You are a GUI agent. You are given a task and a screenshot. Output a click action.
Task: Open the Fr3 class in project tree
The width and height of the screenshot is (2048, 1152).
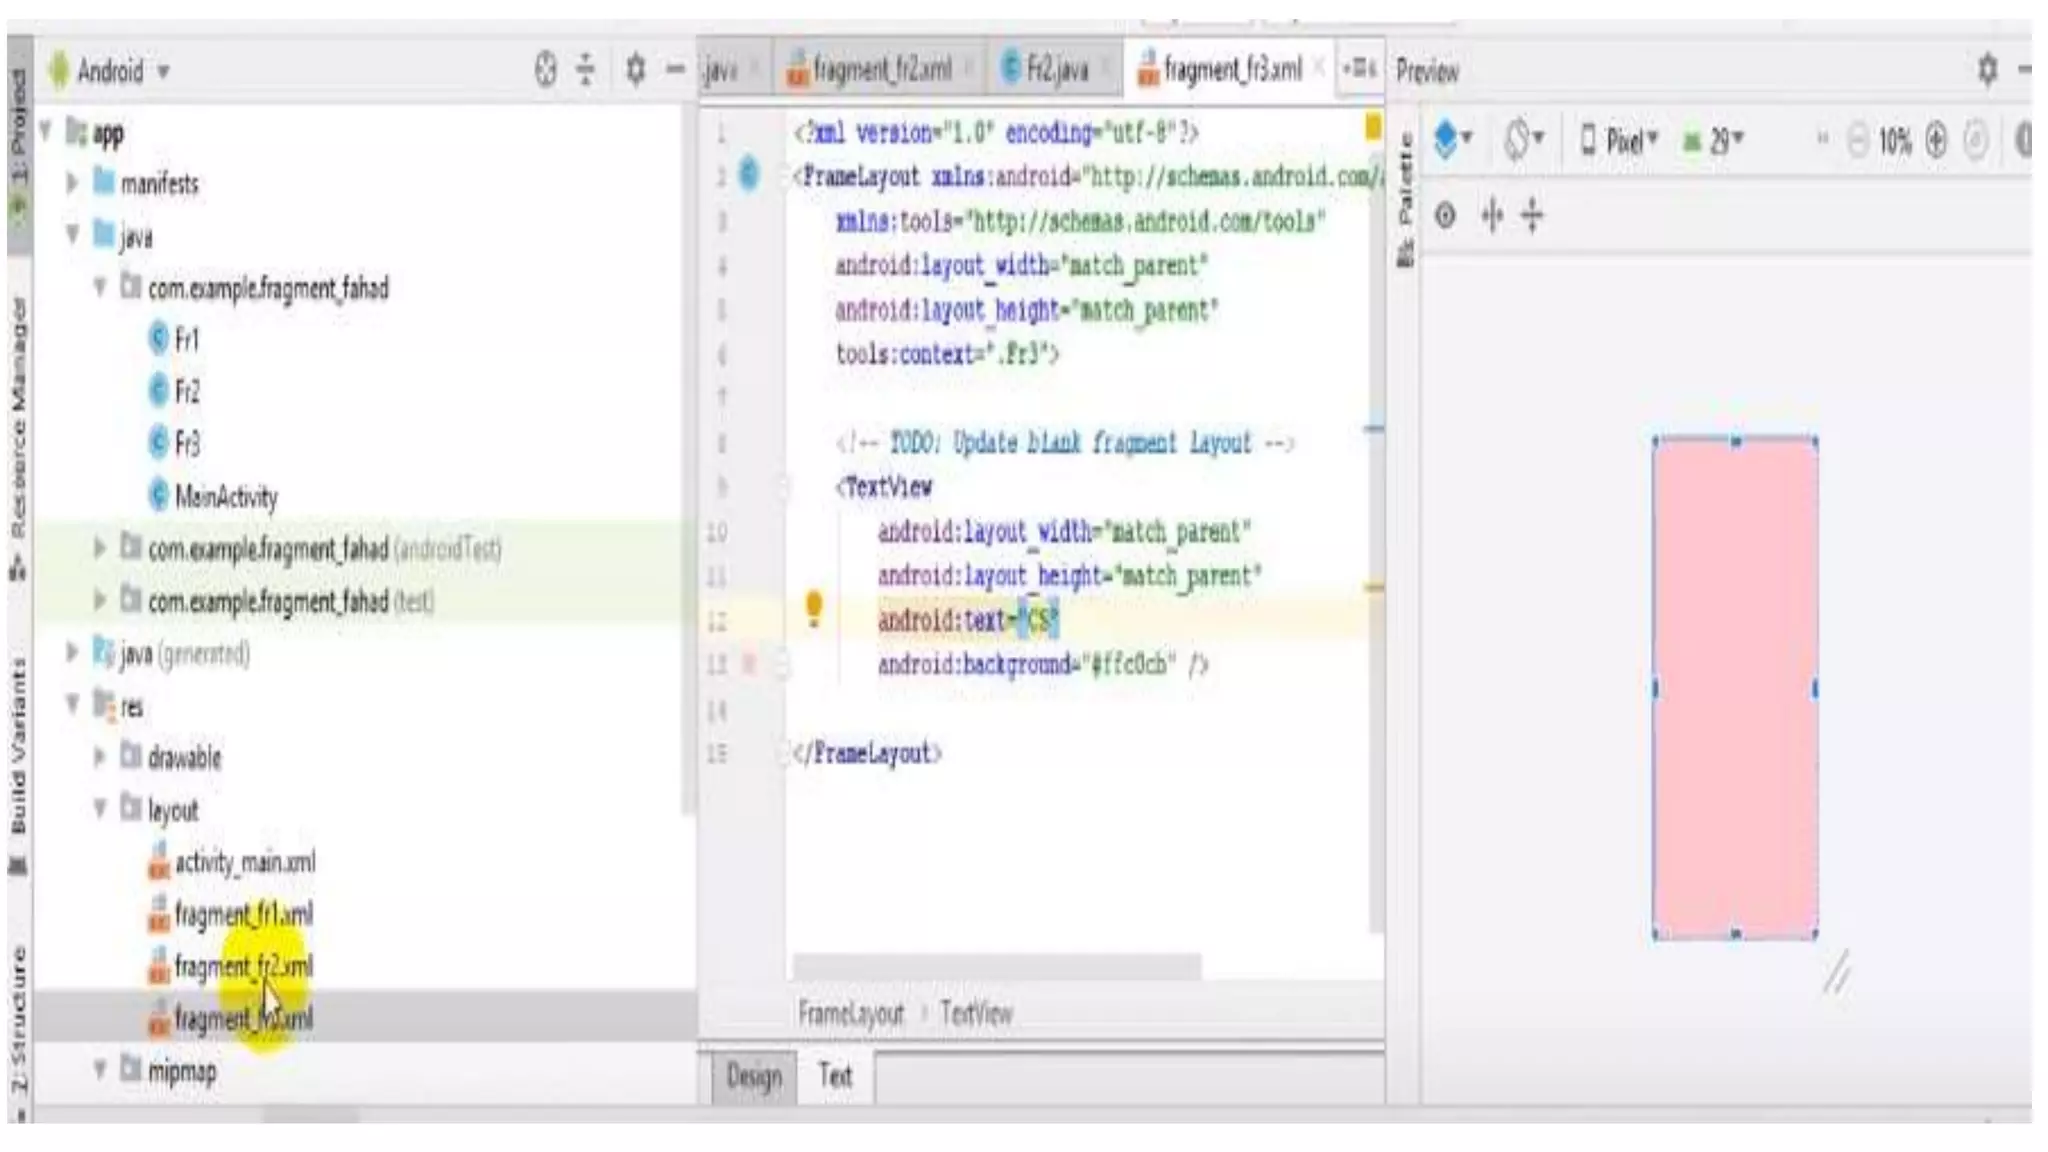186,442
